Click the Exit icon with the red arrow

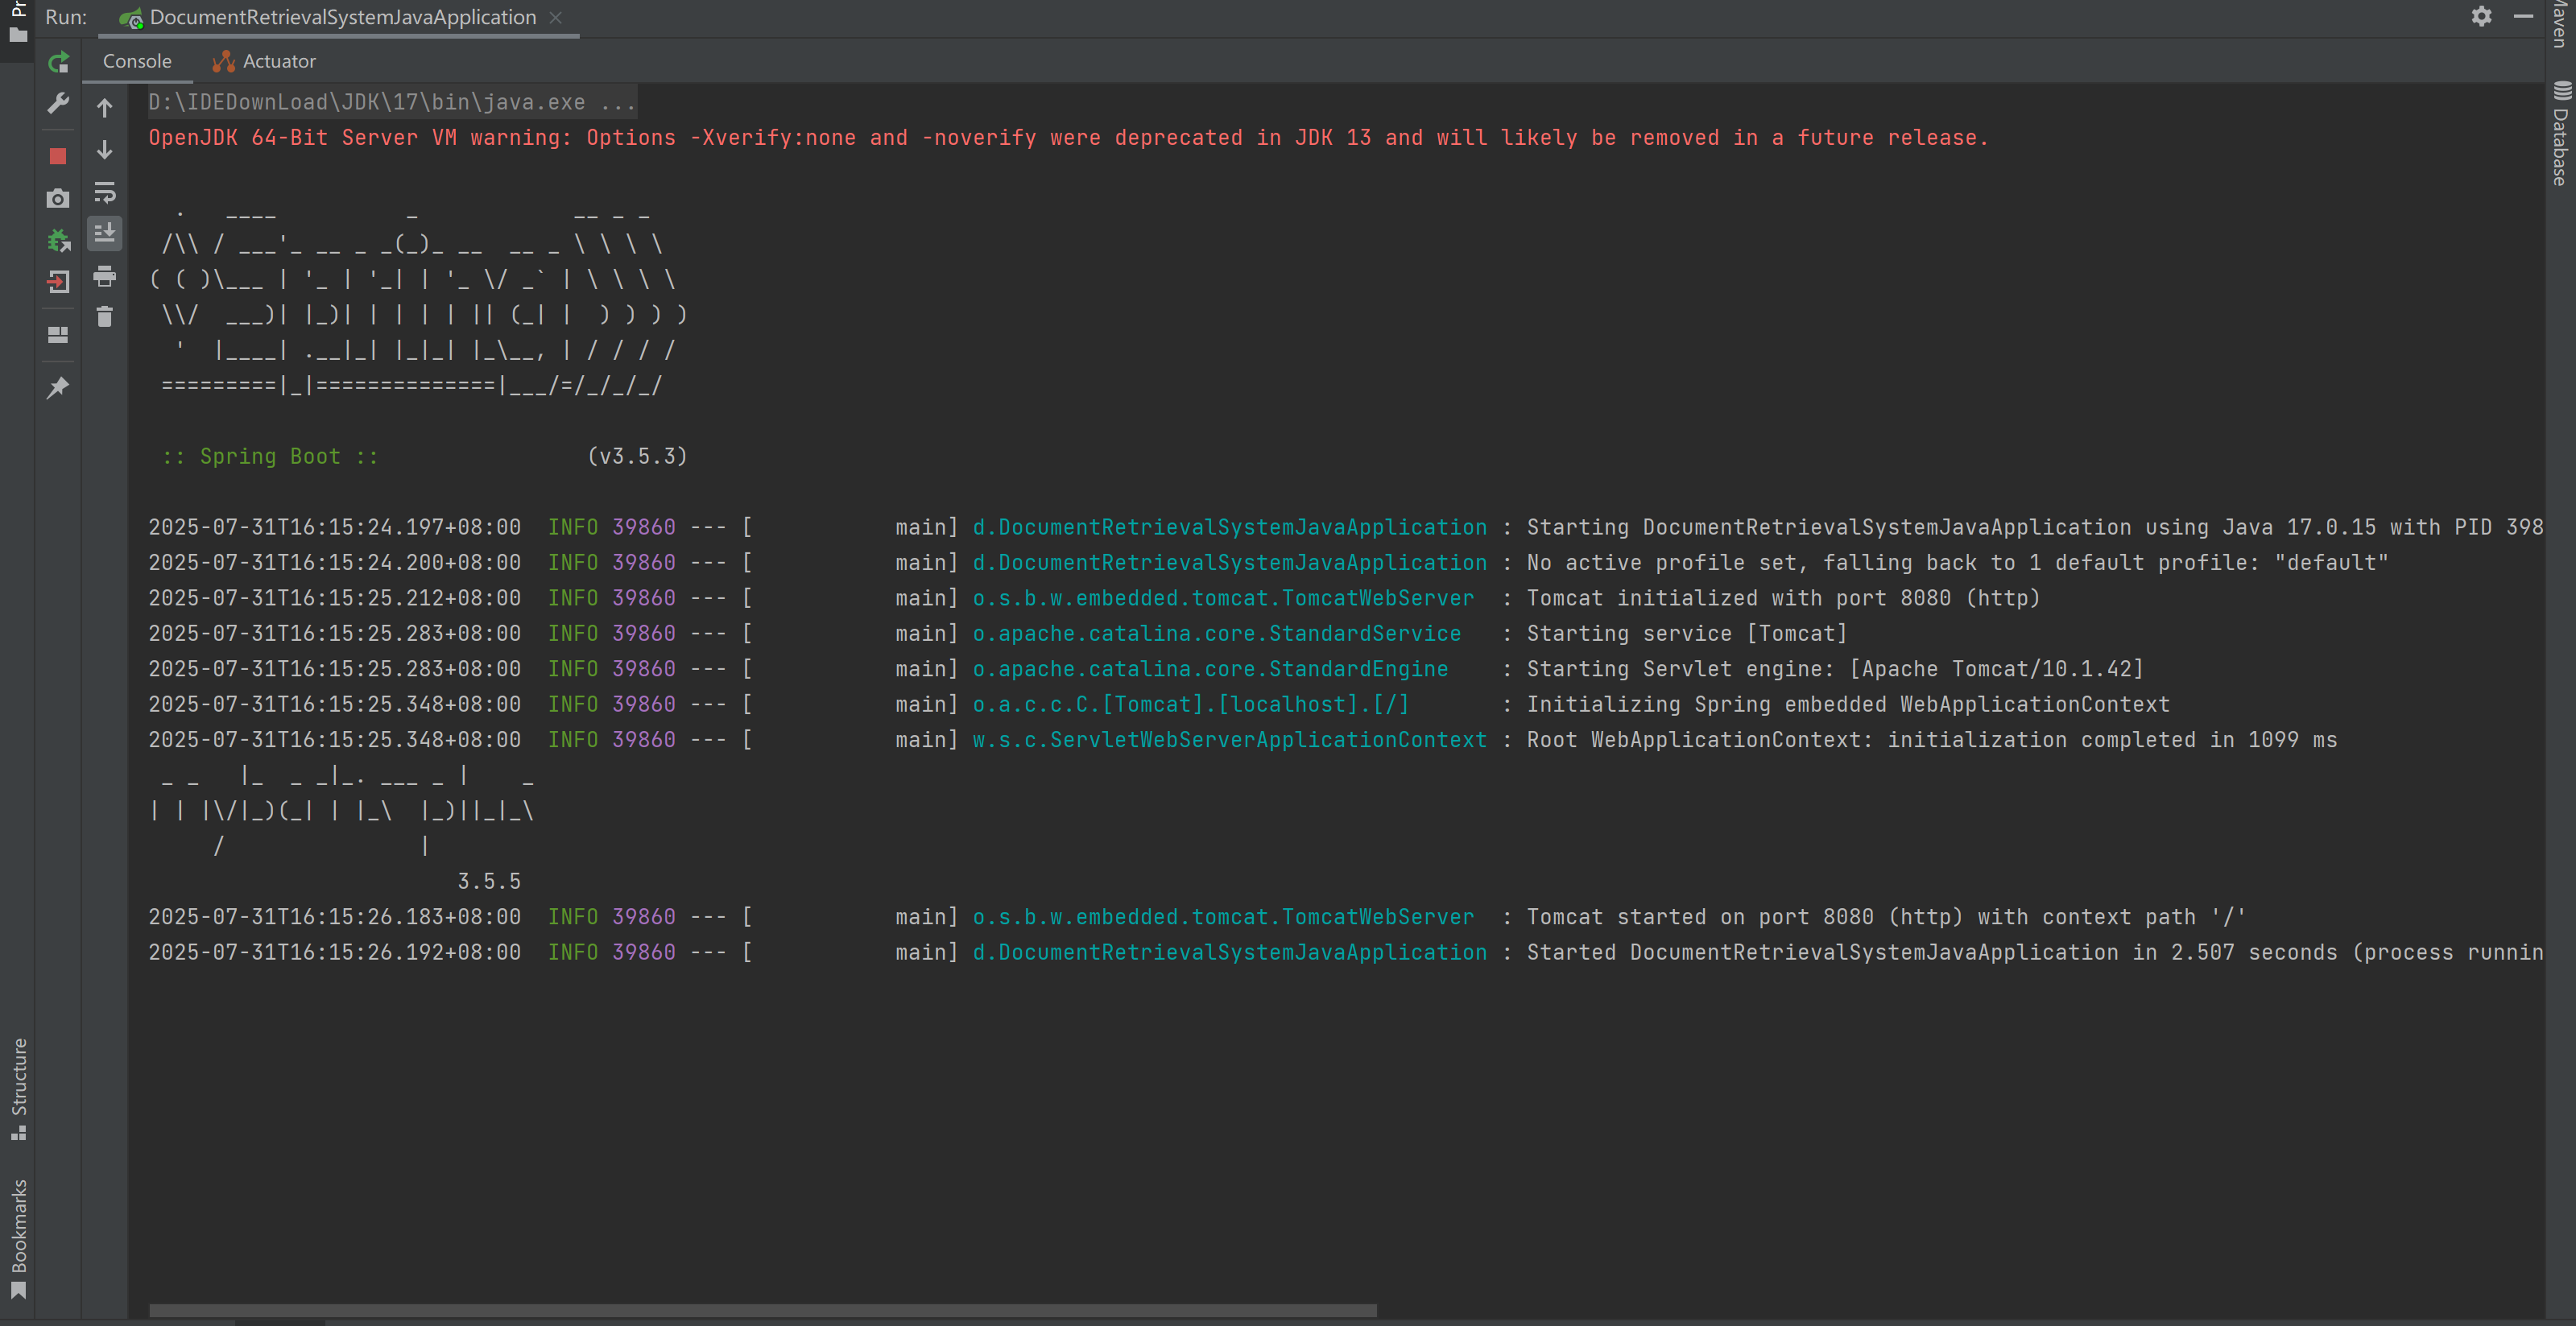(x=58, y=282)
